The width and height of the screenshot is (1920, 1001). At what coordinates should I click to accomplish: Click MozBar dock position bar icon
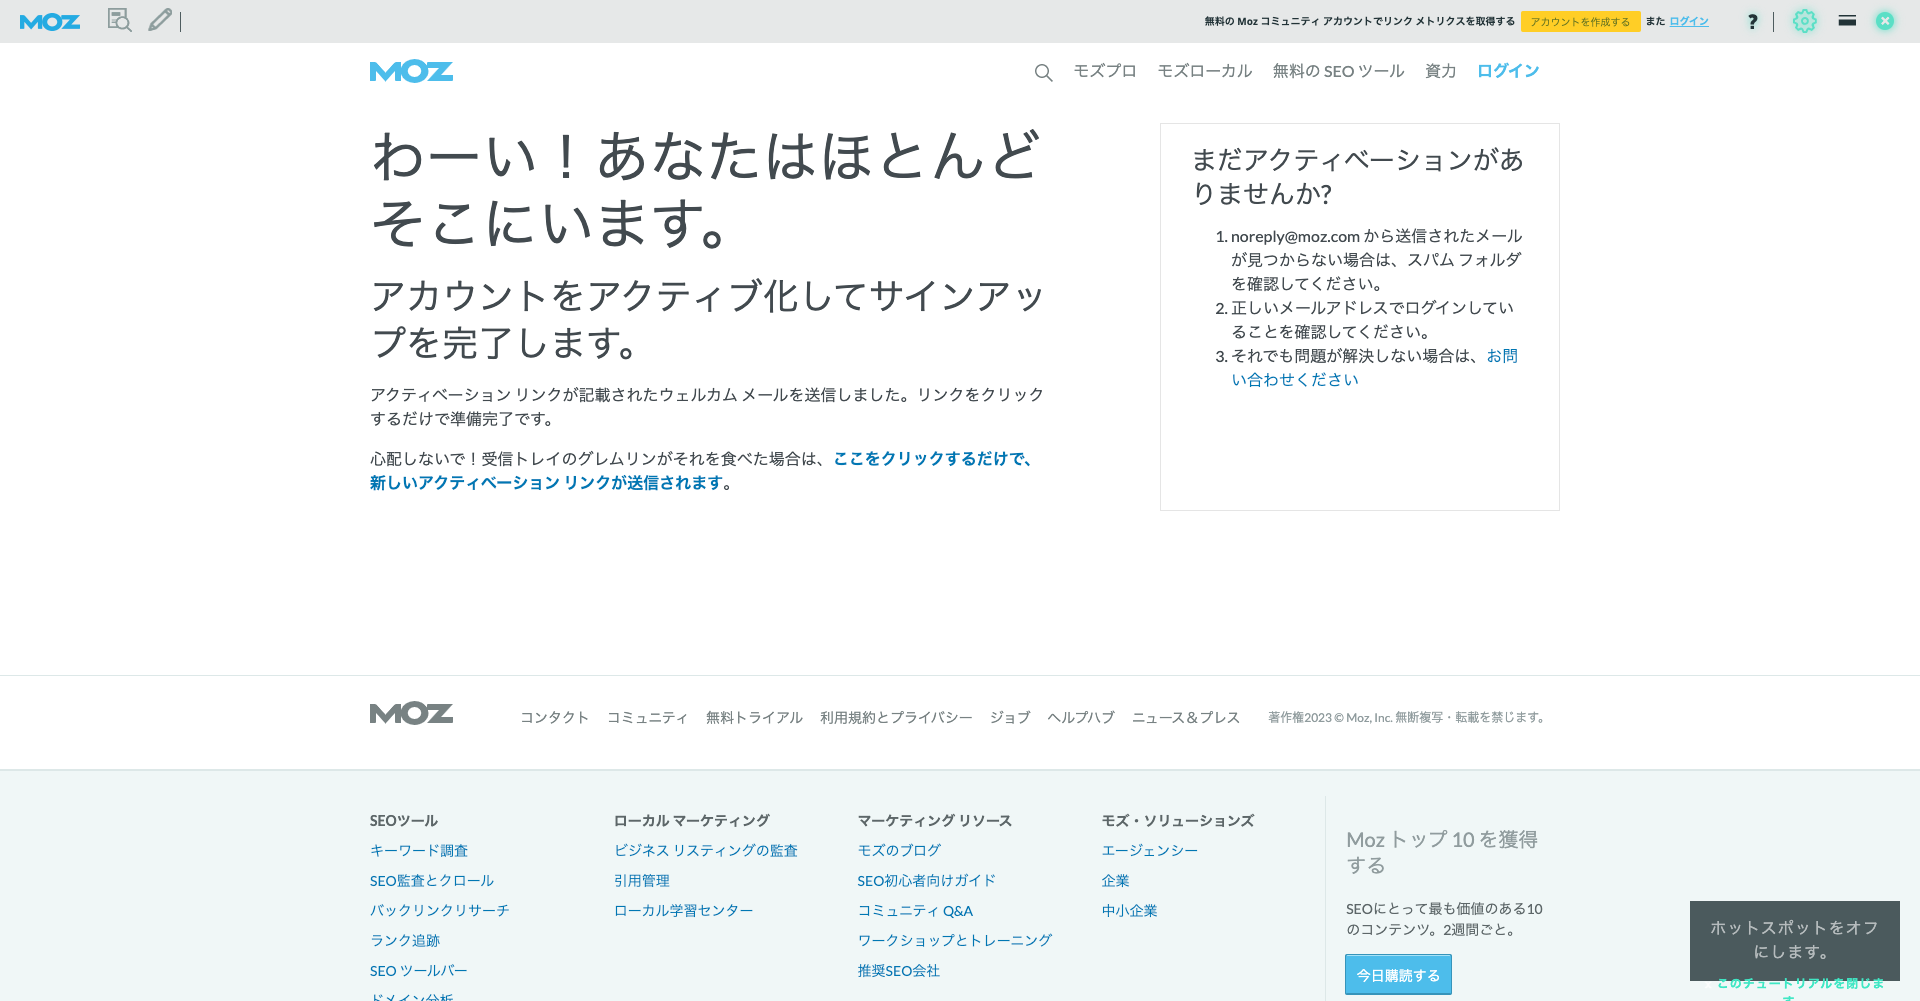click(1847, 20)
